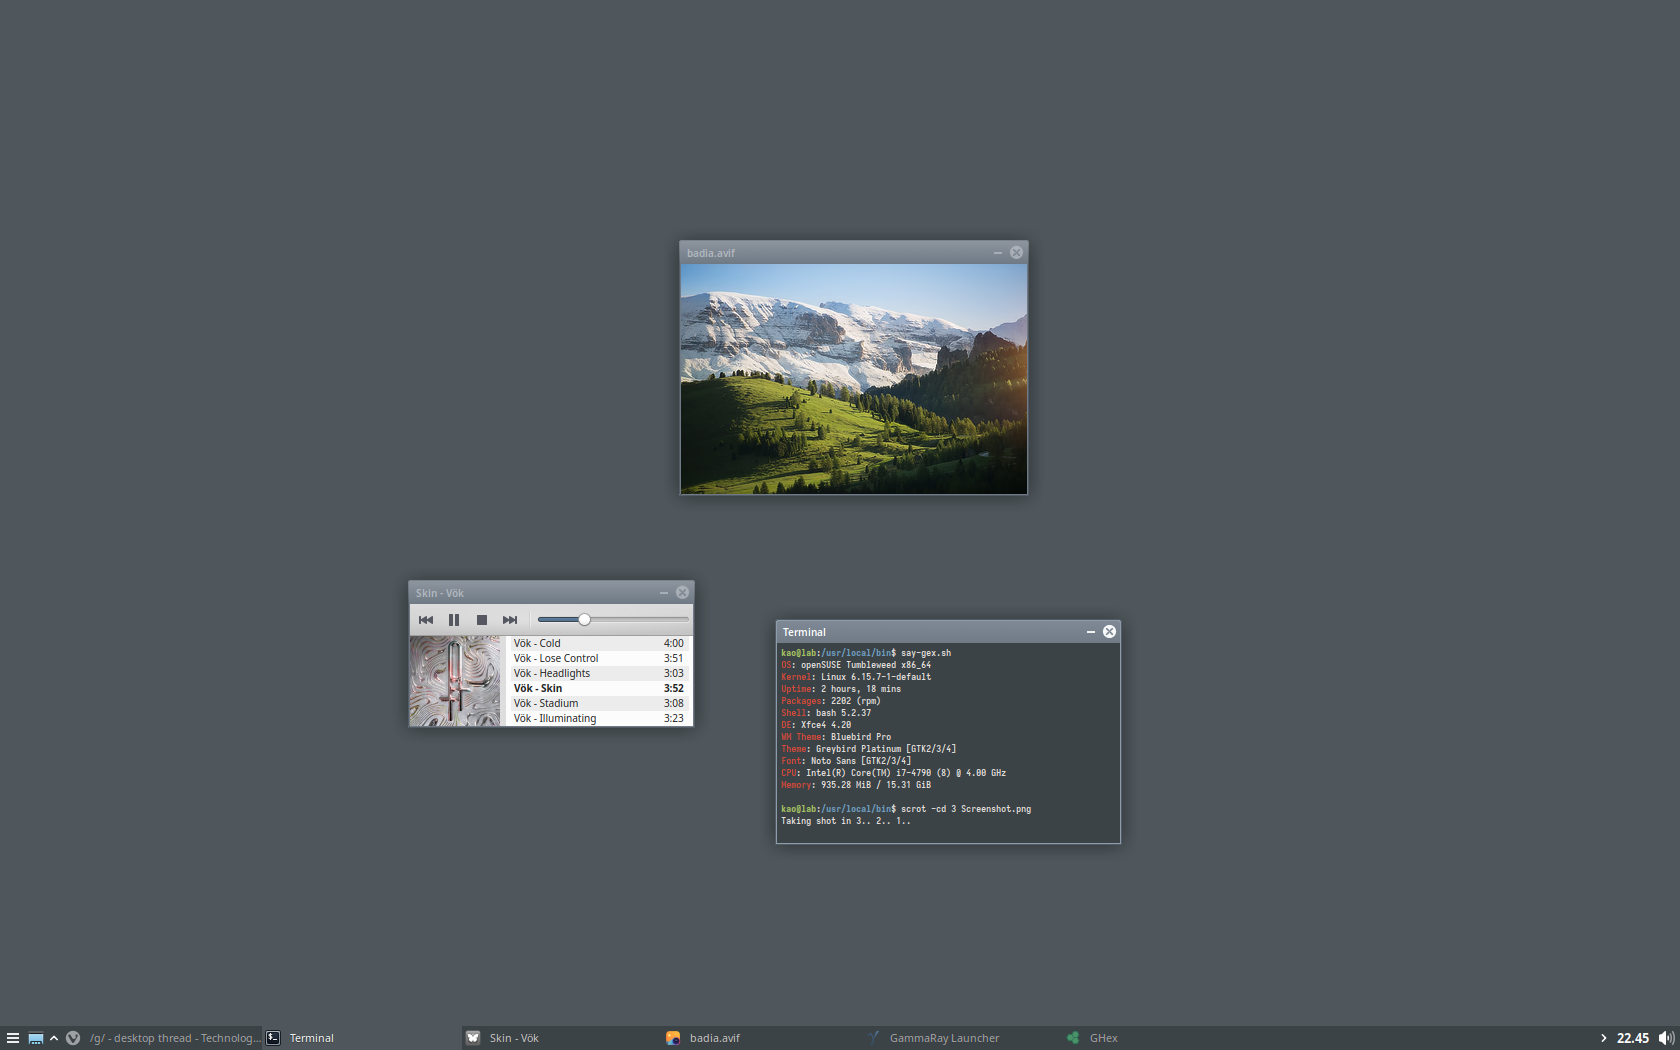
Task: Pause playback in the Skin - Vök player
Action: (x=454, y=620)
